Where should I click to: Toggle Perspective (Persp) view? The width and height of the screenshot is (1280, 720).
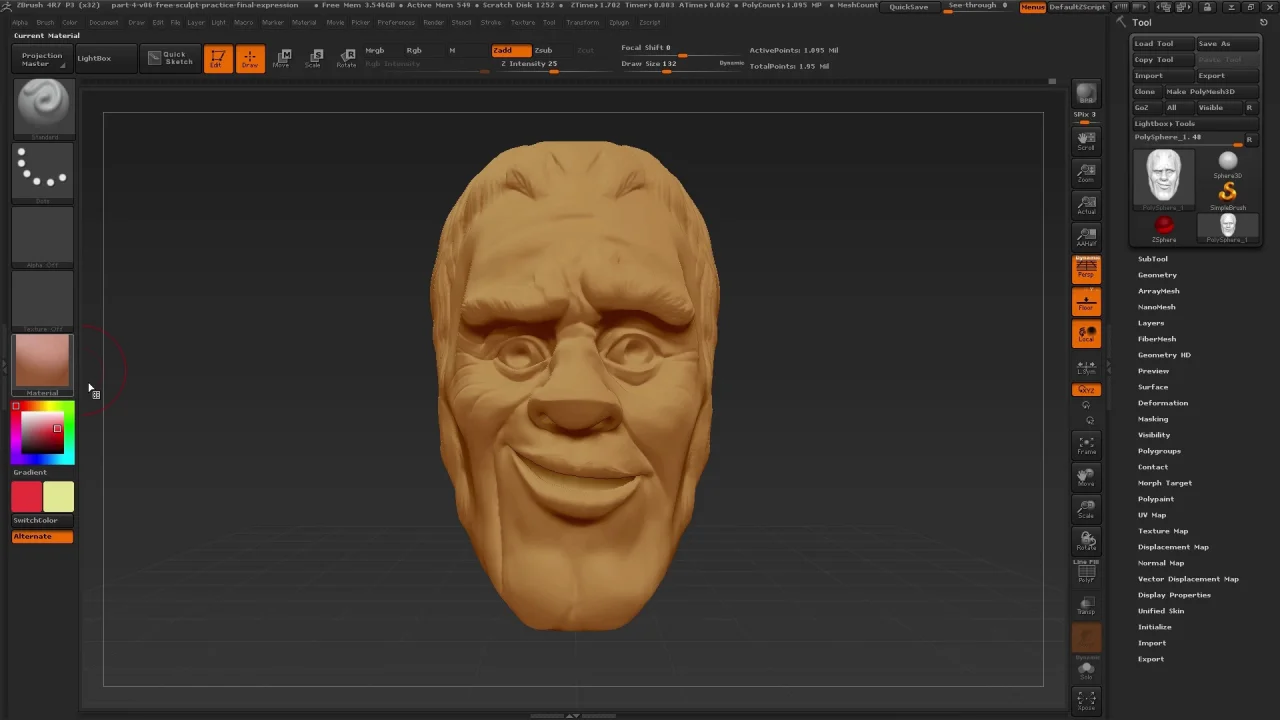1086,268
